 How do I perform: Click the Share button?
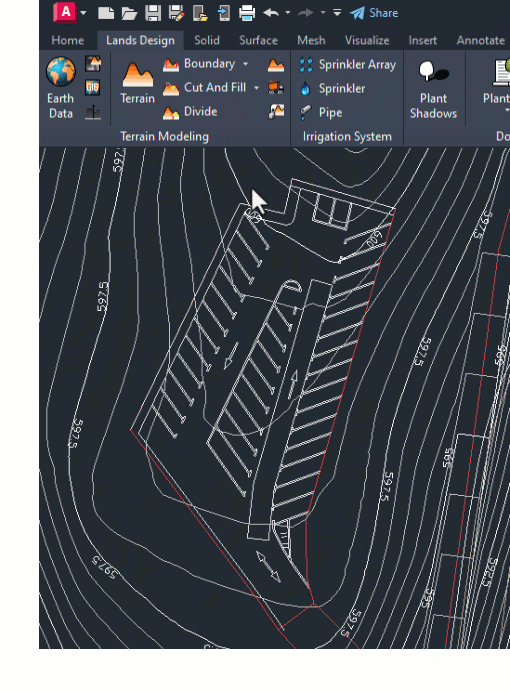pos(374,13)
